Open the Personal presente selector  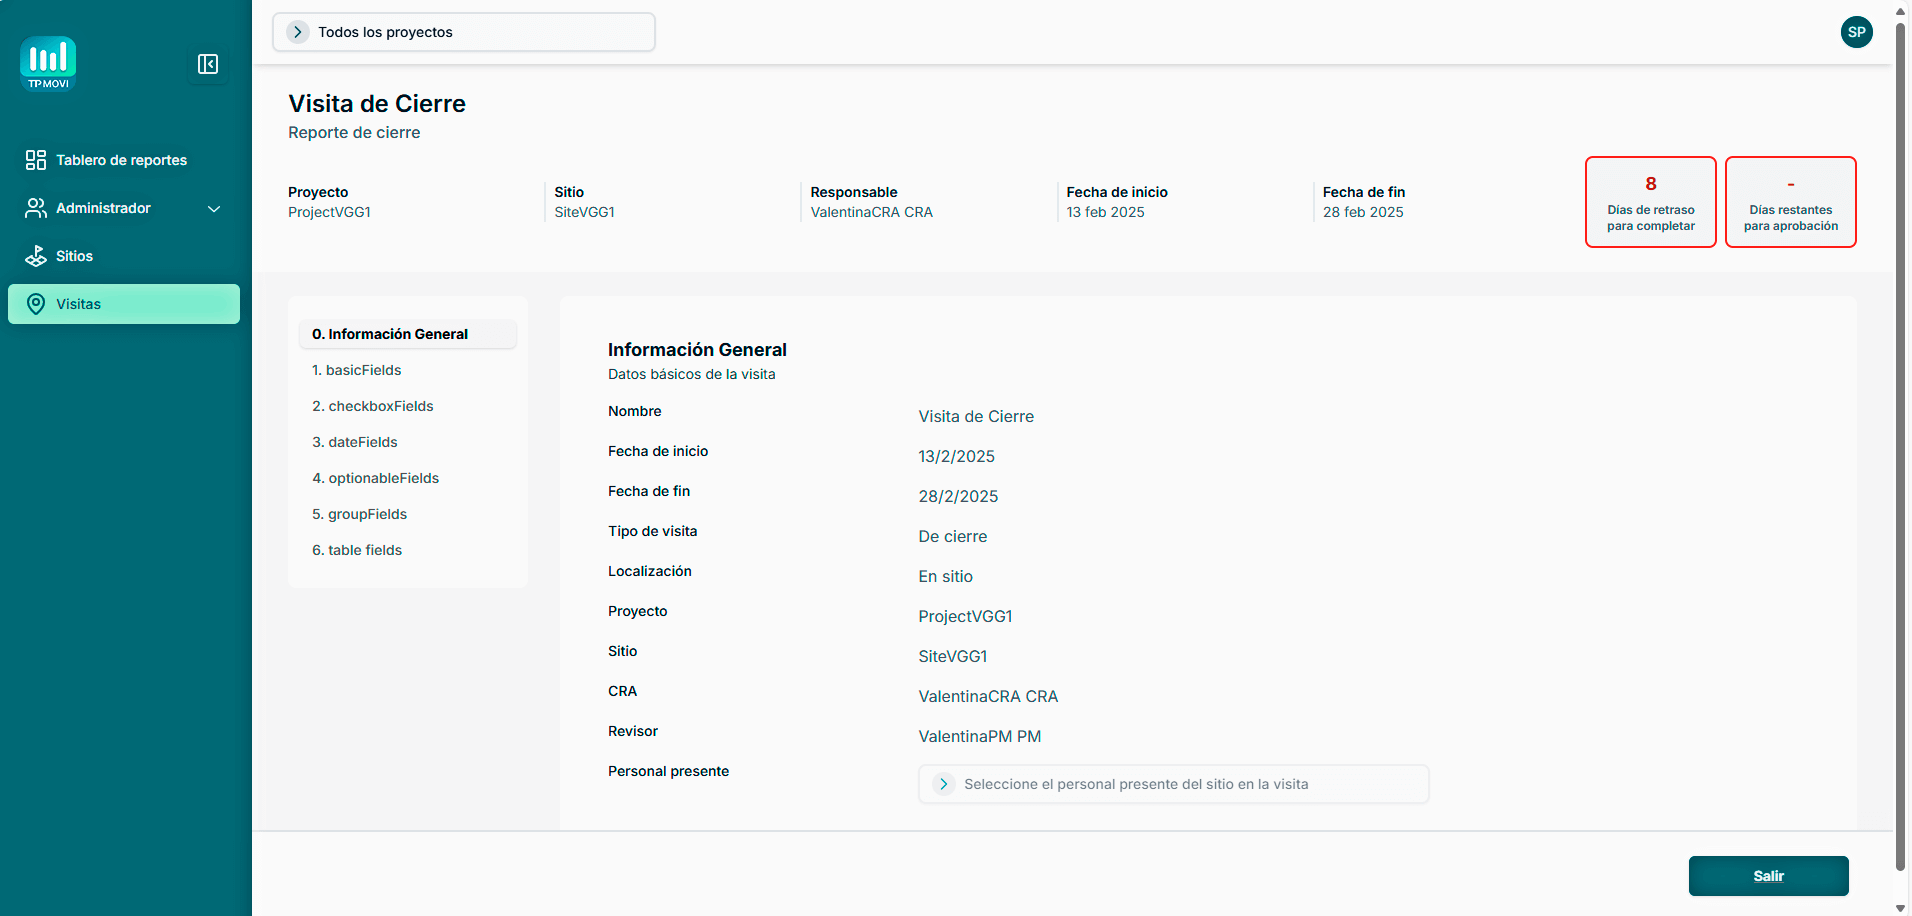click(1173, 784)
